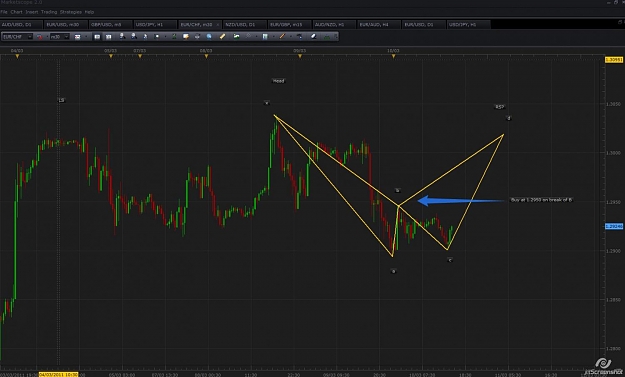Open the Insert menu
This screenshot has height=377, width=625.
[x=31, y=12]
